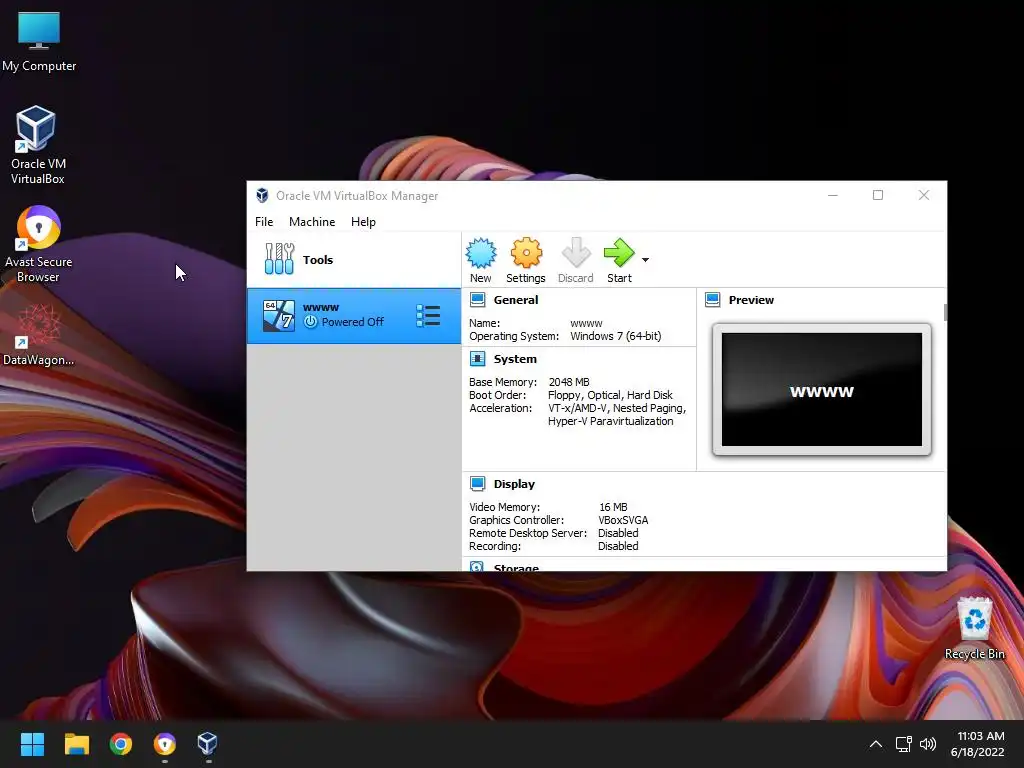Click 'Hyper-V Paravirtualization' acceleration text
This screenshot has height=768, width=1024.
point(611,421)
